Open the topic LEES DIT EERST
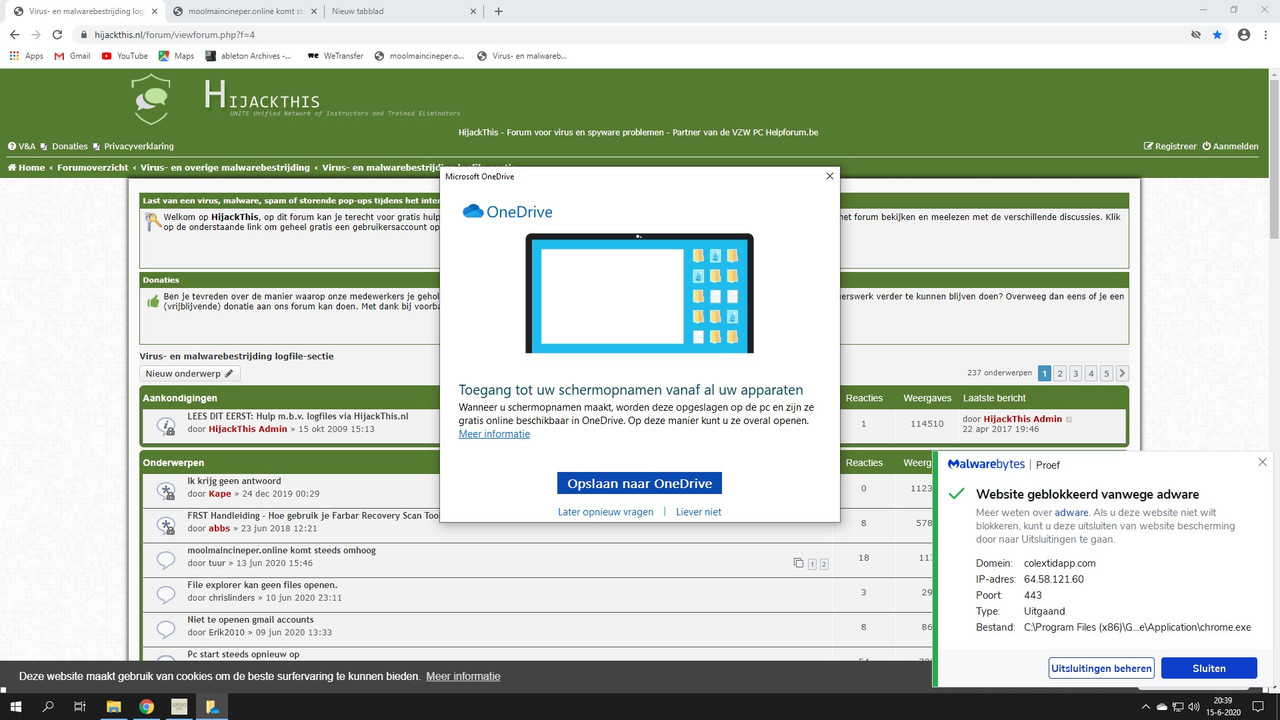 coord(298,416)
